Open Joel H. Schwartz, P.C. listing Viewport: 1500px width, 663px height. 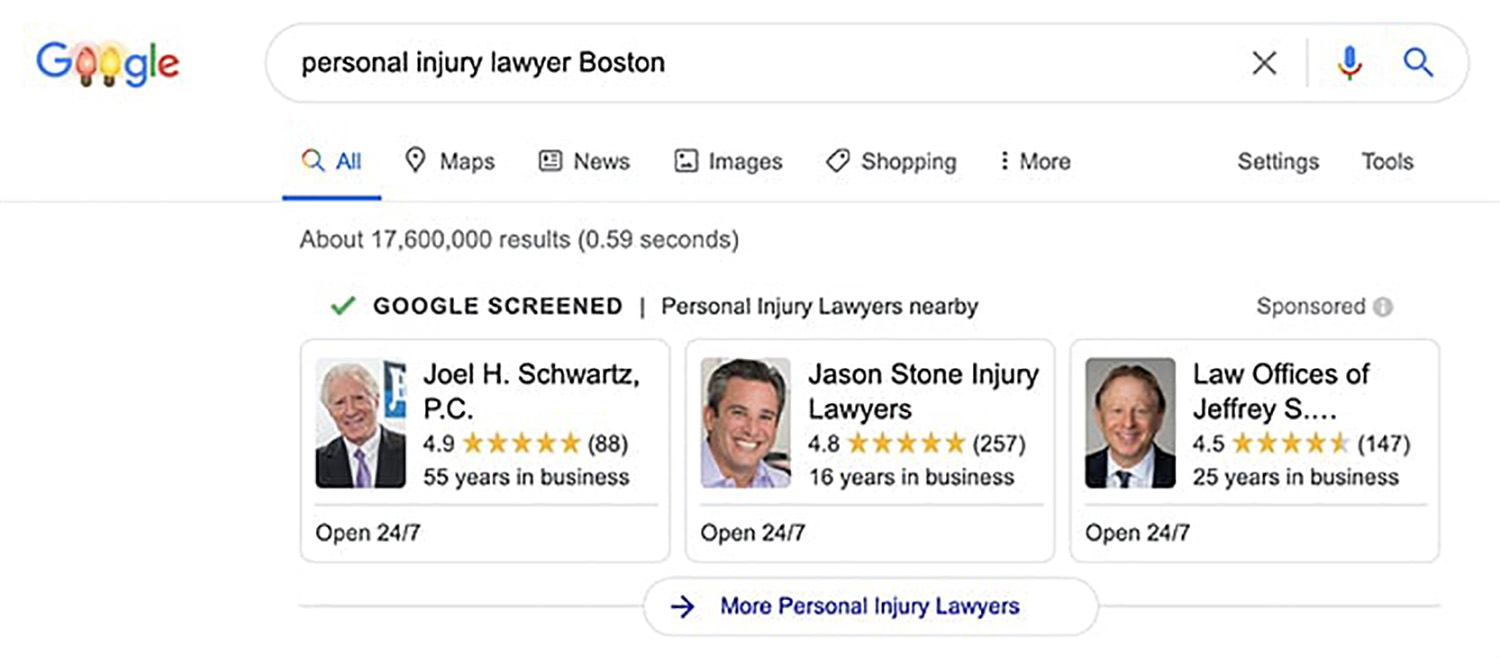(531, 391)
